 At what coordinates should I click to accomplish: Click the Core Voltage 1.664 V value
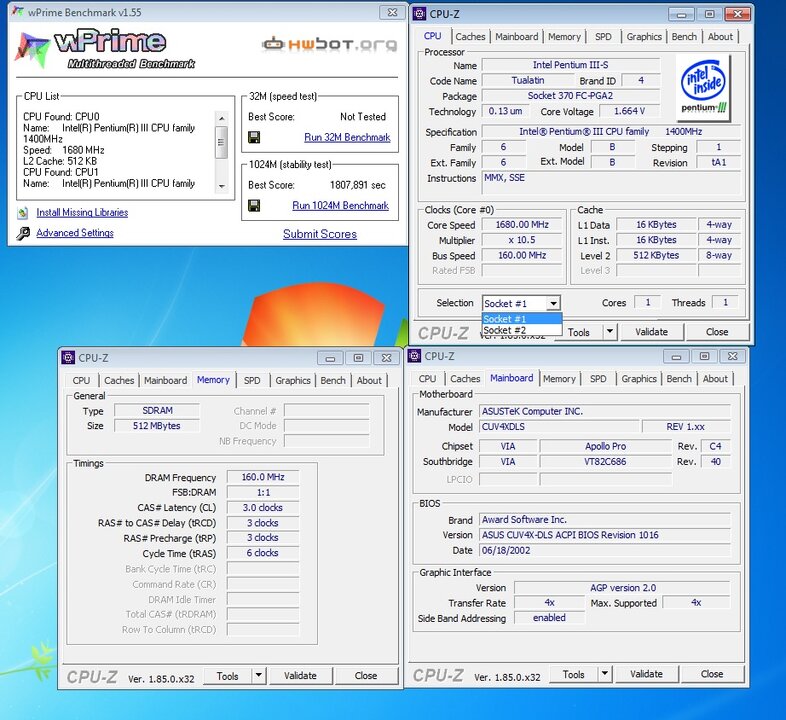(x=629, y=111)
